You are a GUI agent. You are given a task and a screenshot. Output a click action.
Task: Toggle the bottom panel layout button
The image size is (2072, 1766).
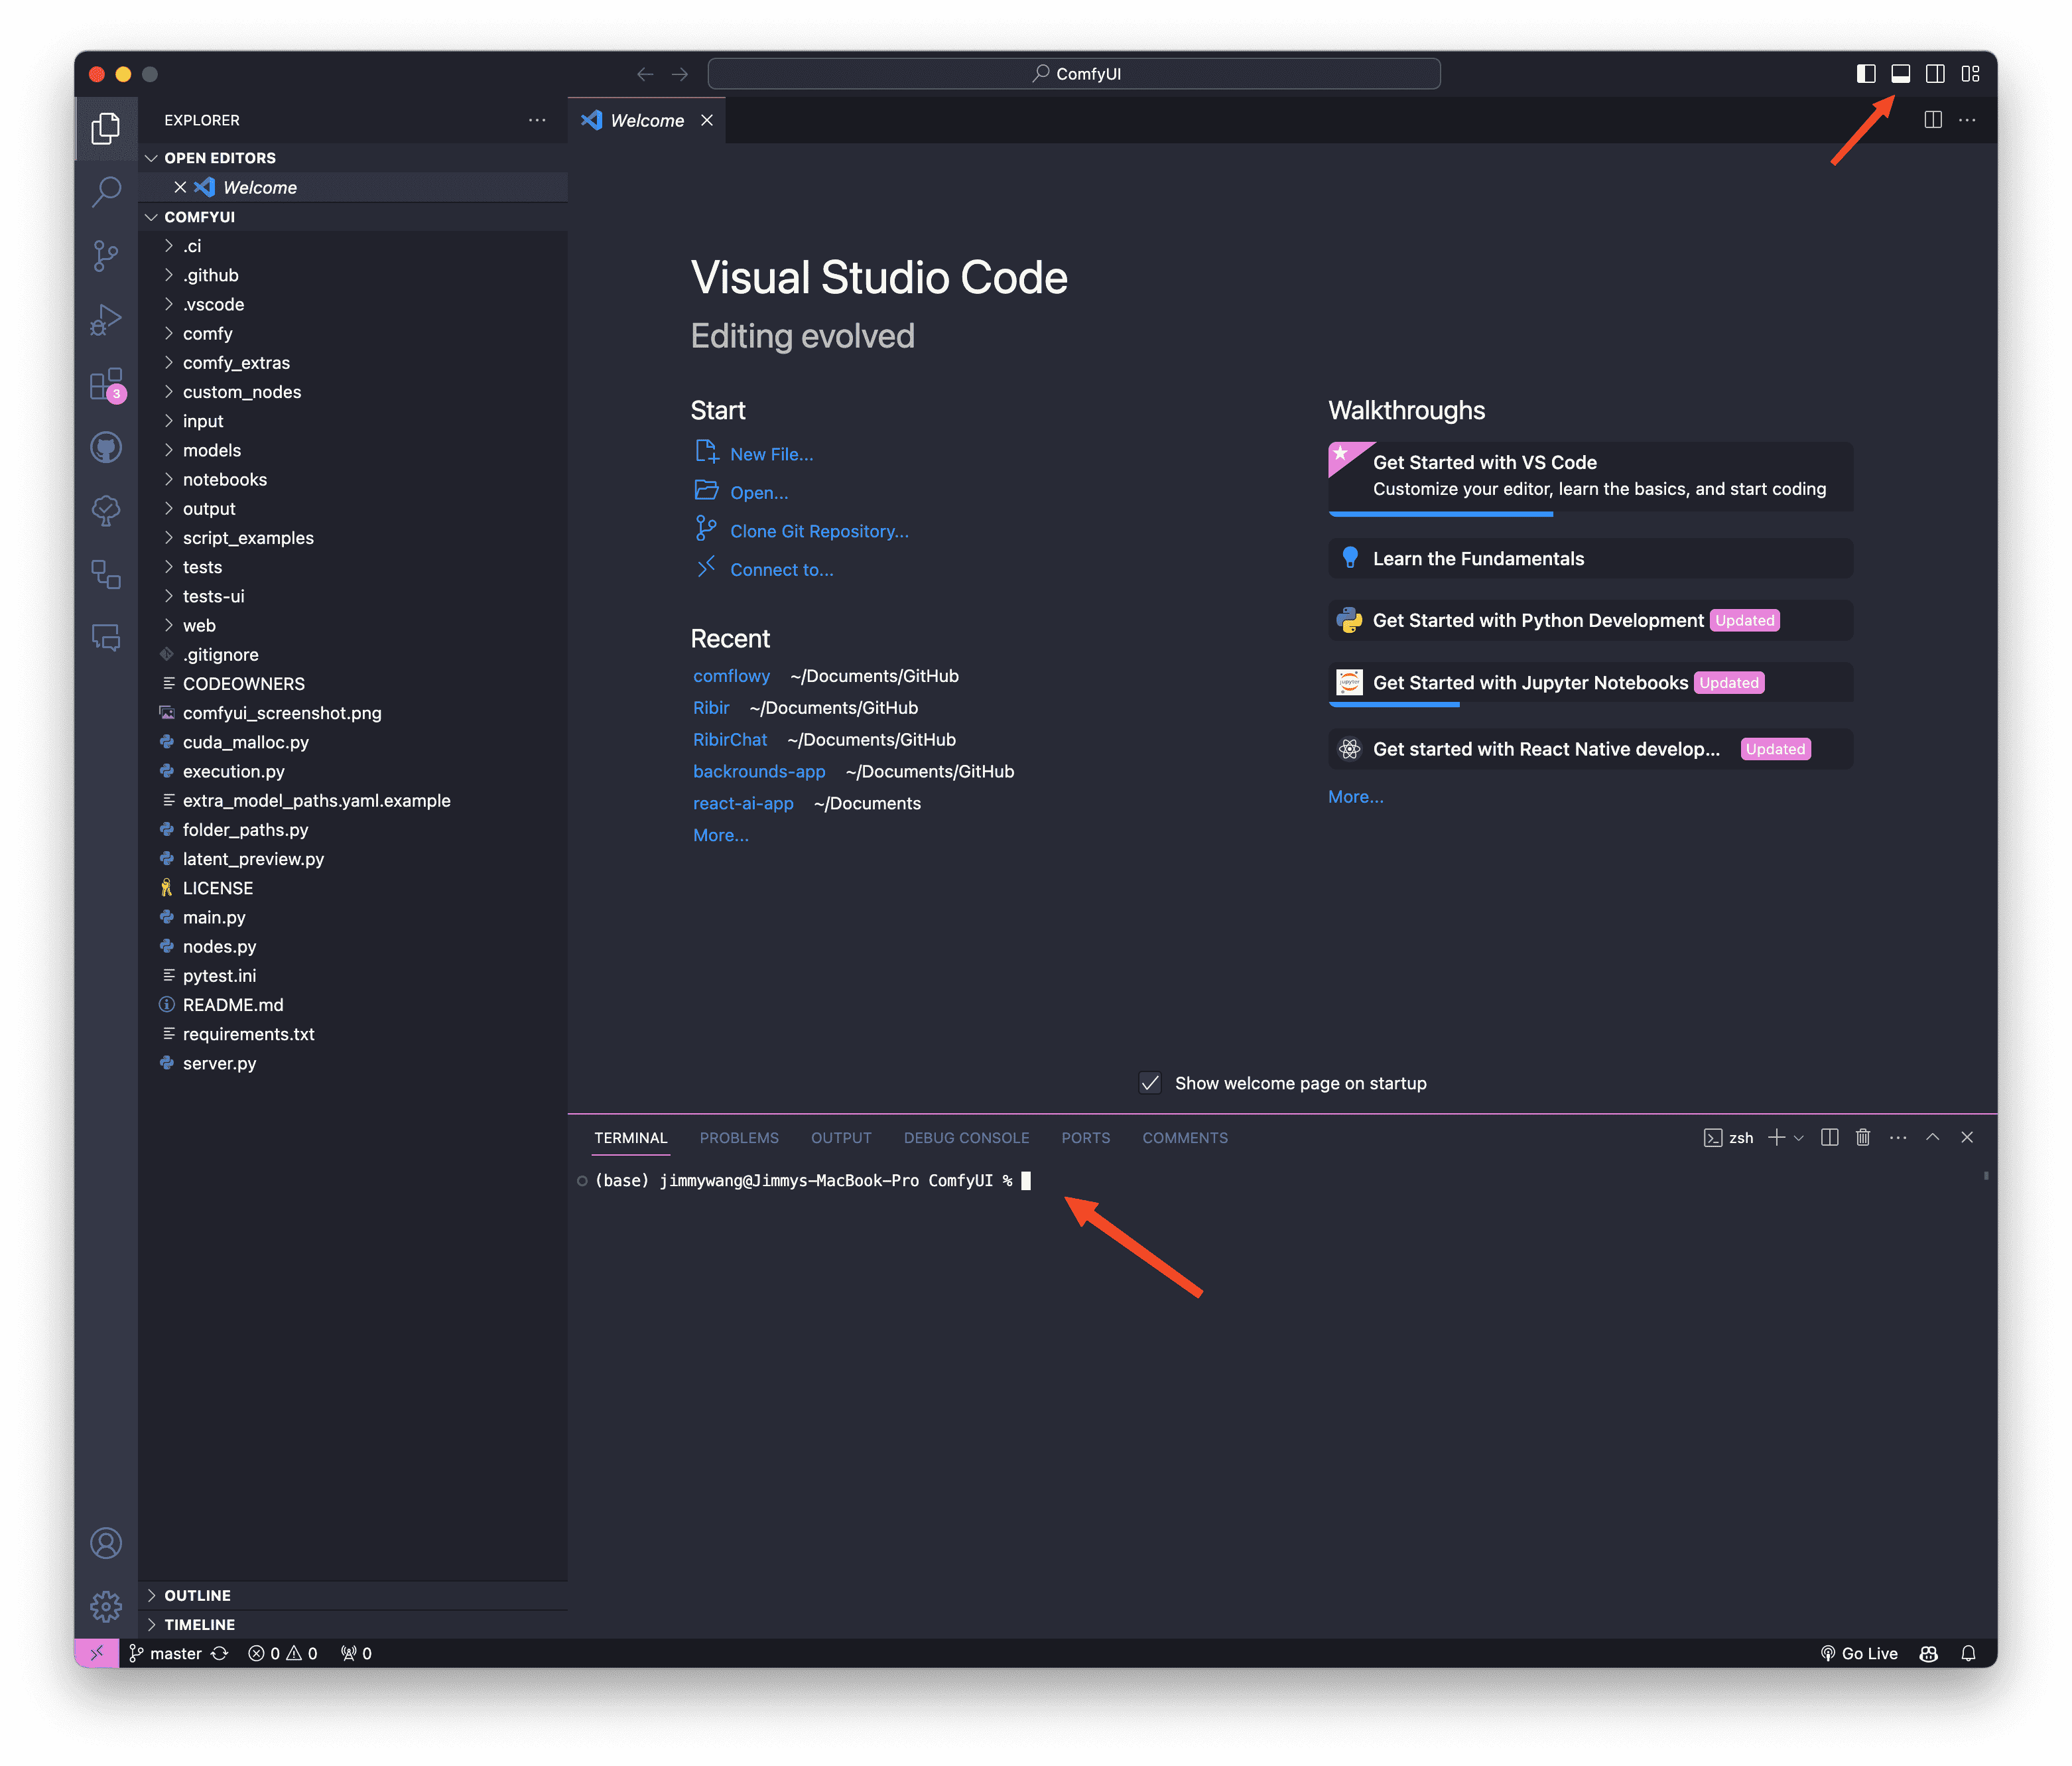pos(1900,74)
